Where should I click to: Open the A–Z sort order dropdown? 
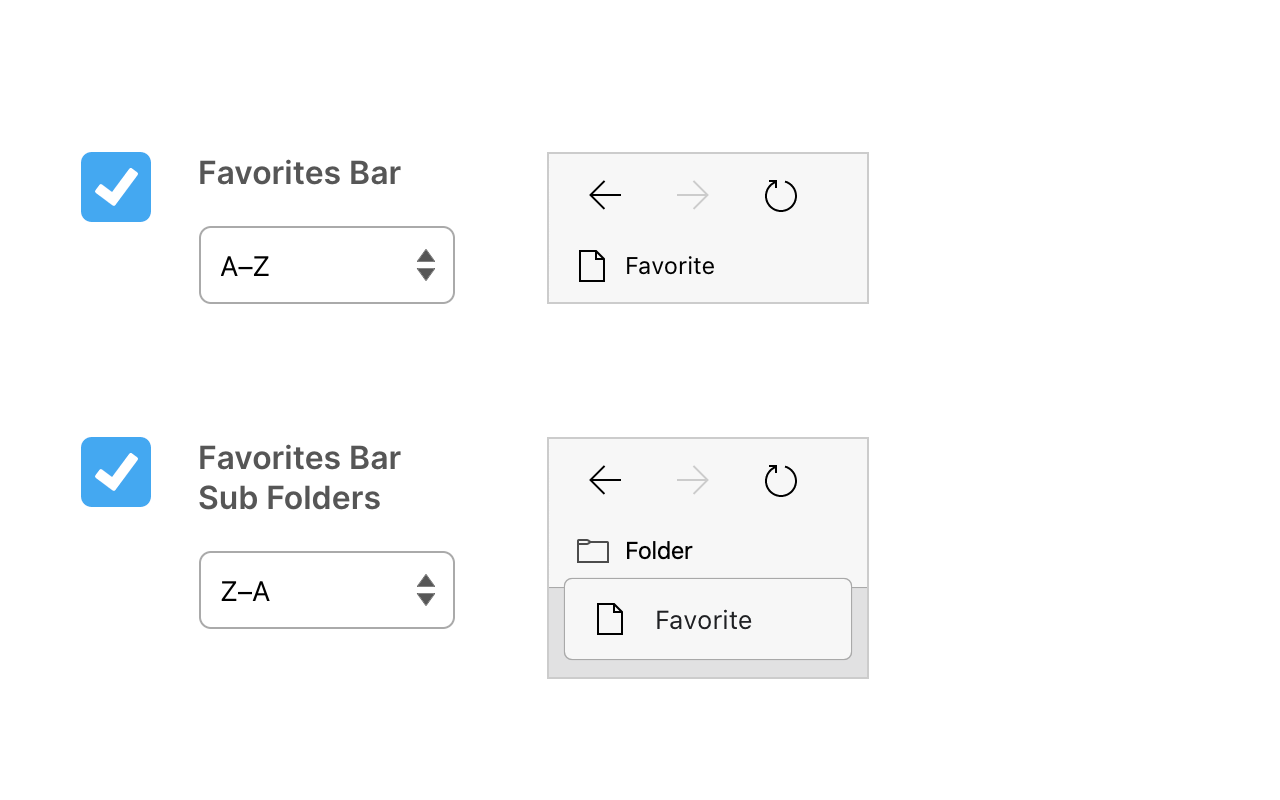(310, 266)
